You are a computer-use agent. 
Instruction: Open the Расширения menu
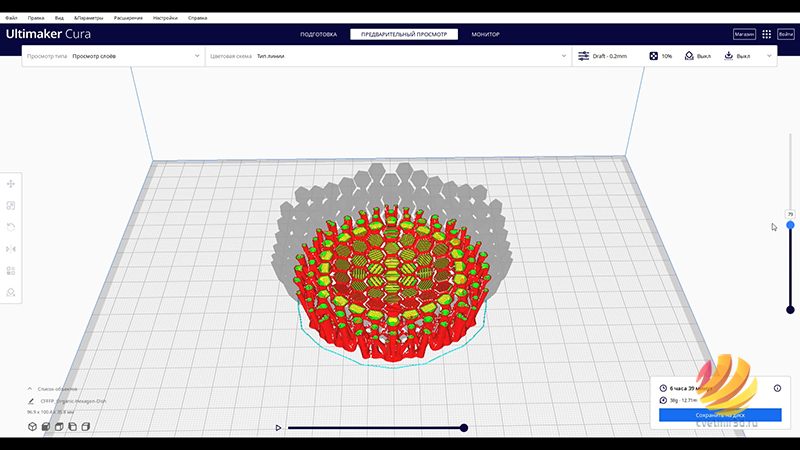point(128,18)
